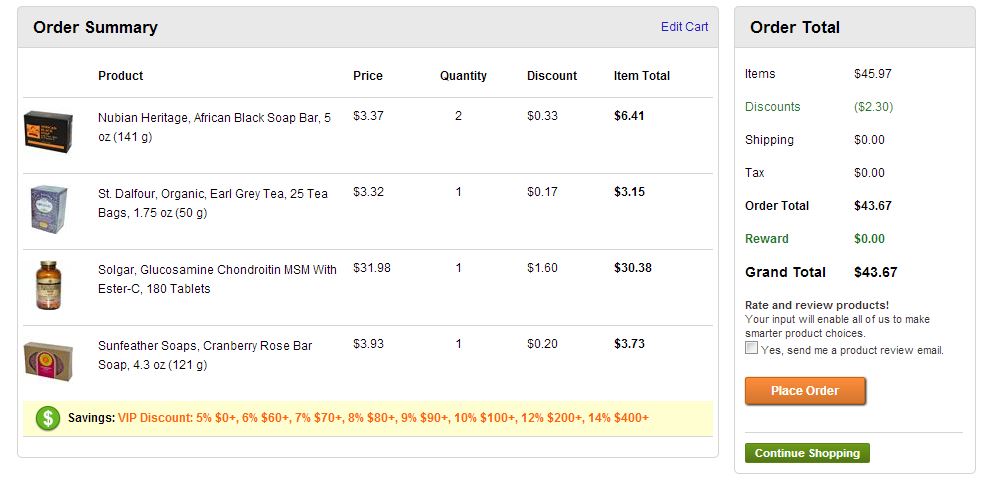Click the VIP Discount tiers text
This screenshot has height=480, width=994.
point(383,417)
